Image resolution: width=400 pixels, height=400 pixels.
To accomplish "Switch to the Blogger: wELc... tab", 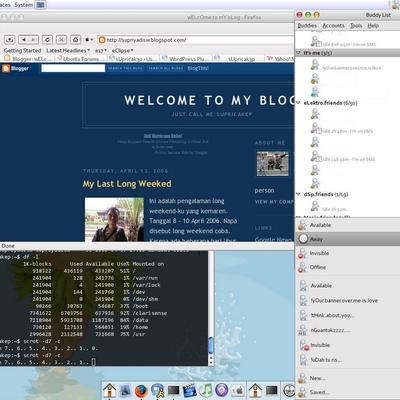I will (x=28, y=59).
